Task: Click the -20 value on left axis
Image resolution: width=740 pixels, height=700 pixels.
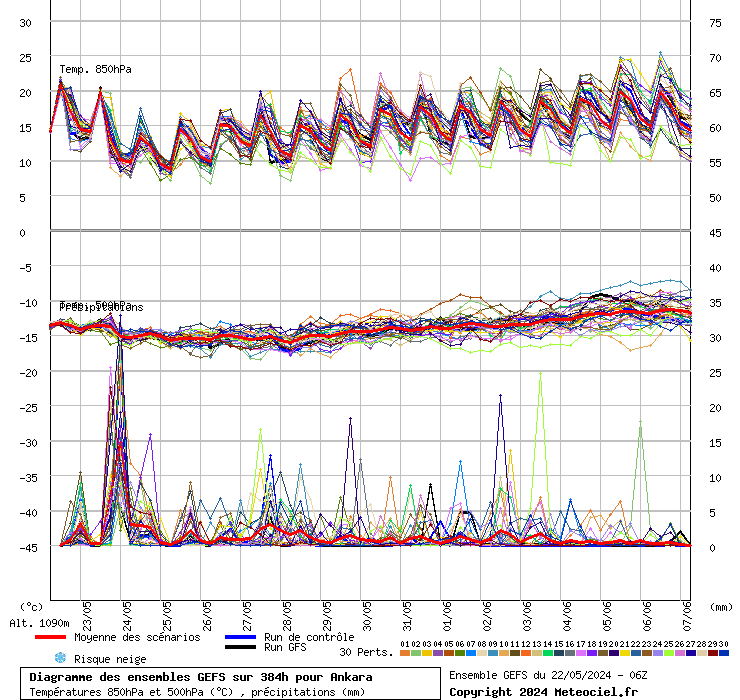Action: [28, 373]
